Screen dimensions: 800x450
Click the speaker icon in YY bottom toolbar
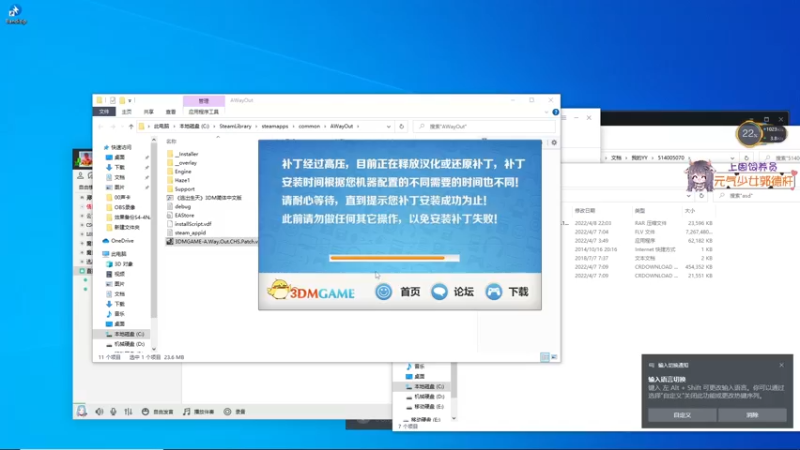point(99,412)
